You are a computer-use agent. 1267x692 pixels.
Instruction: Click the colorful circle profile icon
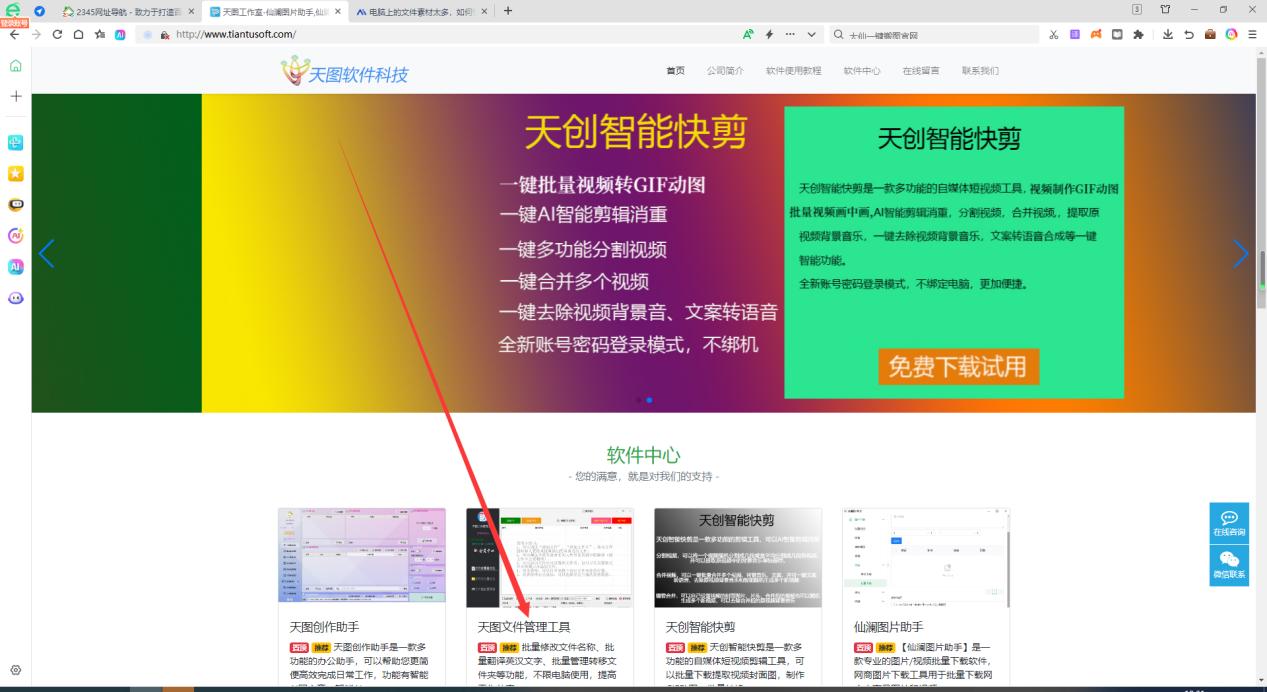(1231, 34)
